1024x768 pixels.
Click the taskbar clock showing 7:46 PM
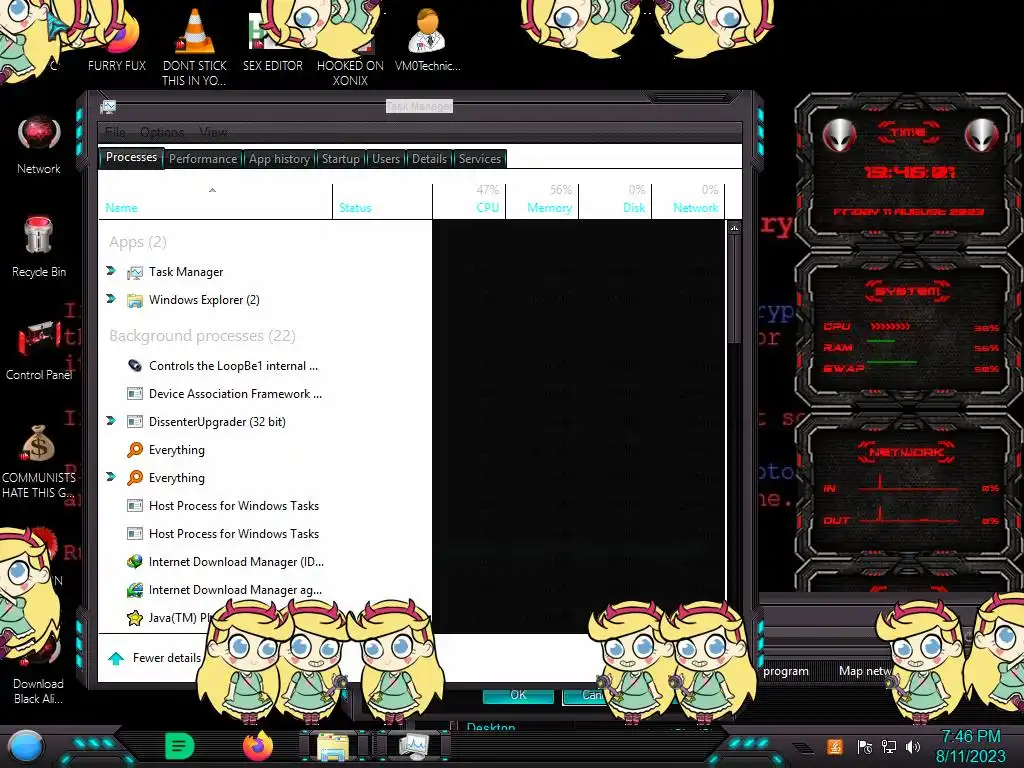click(x=970, y=746)
